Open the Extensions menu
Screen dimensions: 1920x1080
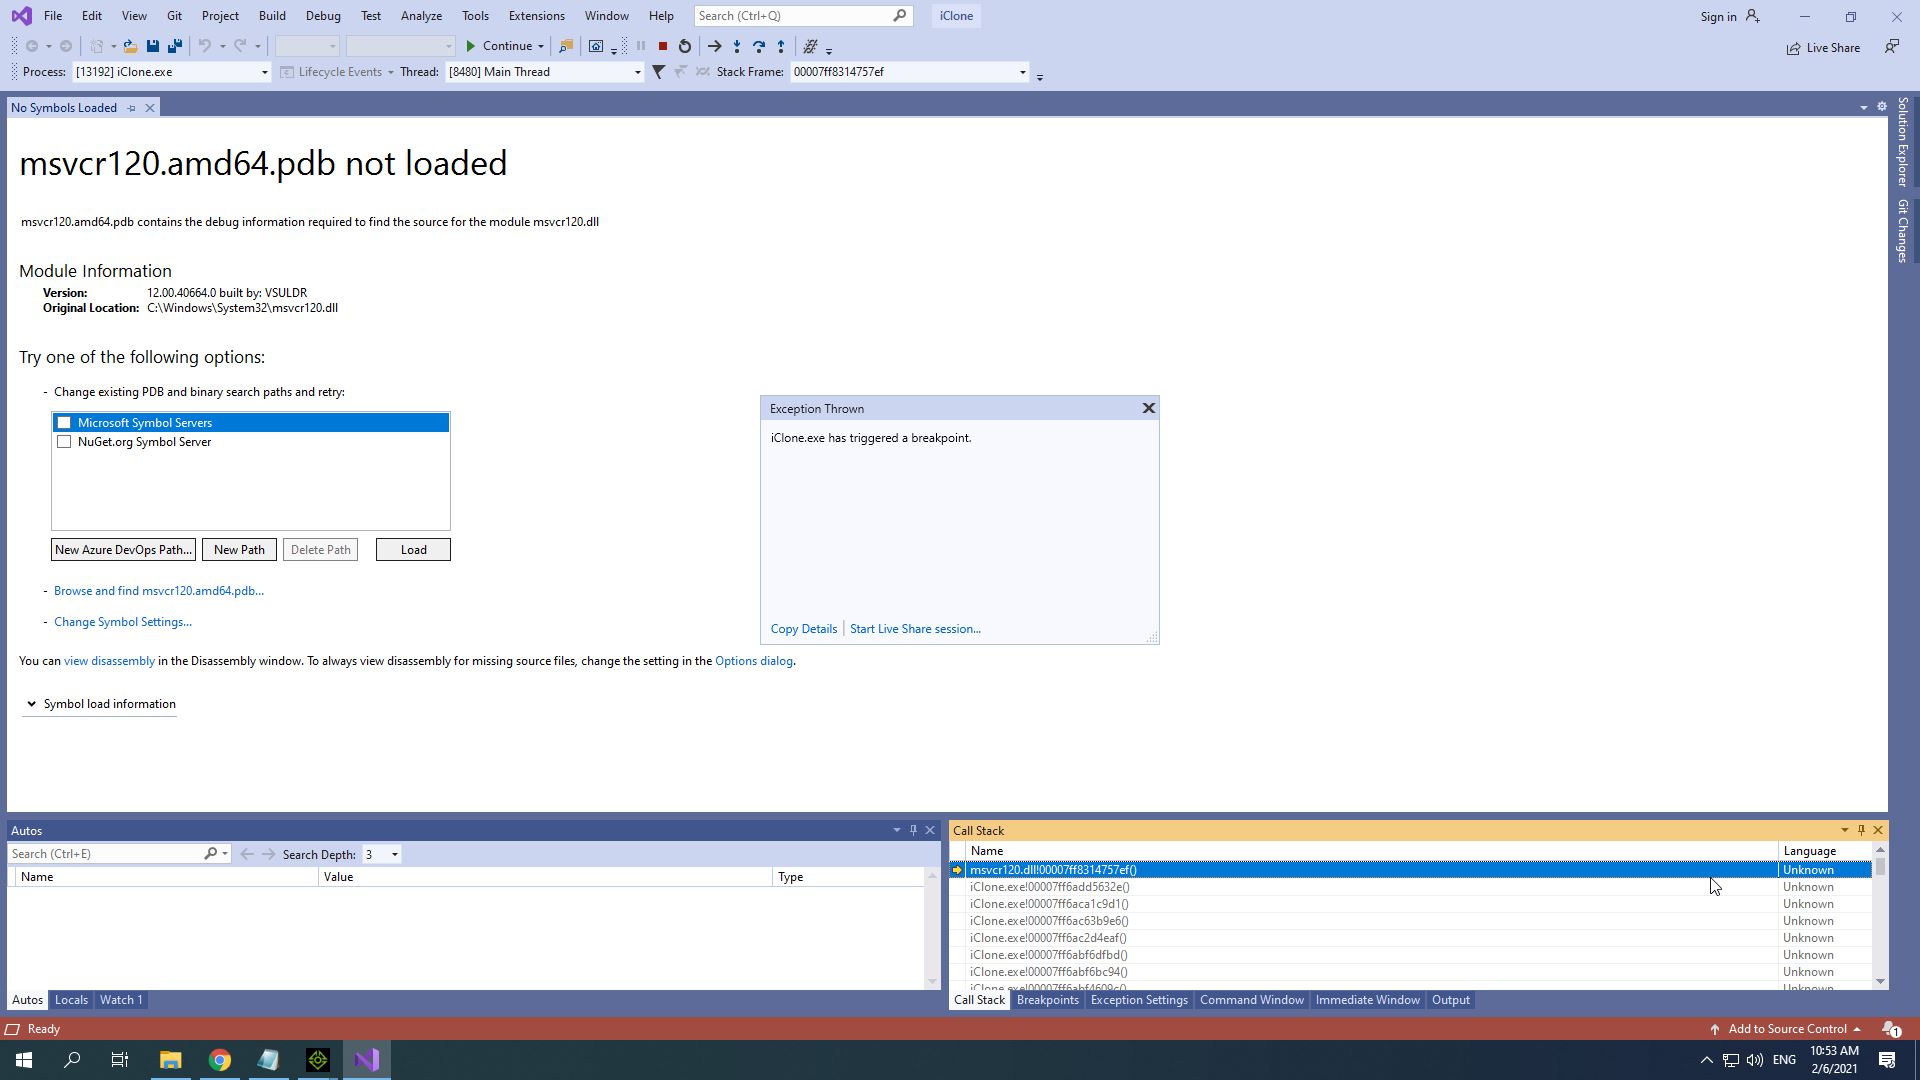pyautogui.click(x=536, y=16)
